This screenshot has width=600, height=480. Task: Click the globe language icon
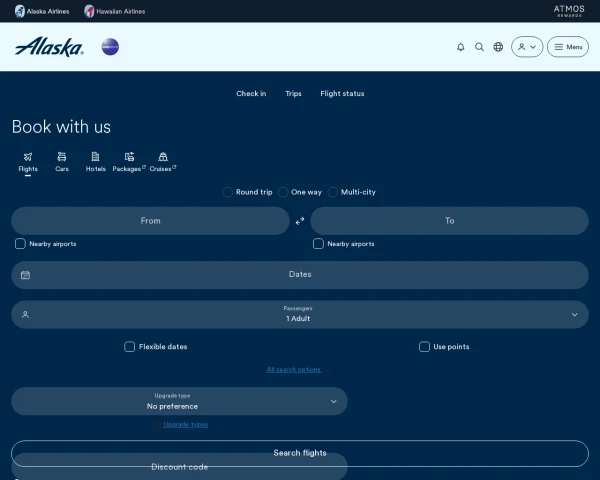tap(498, 47)
